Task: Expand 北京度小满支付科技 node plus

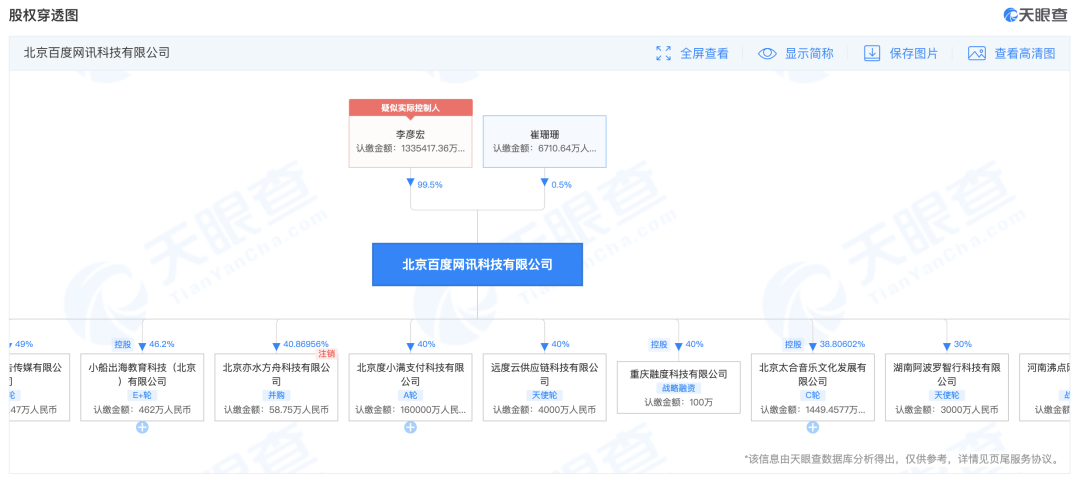Action: [411, 427]
